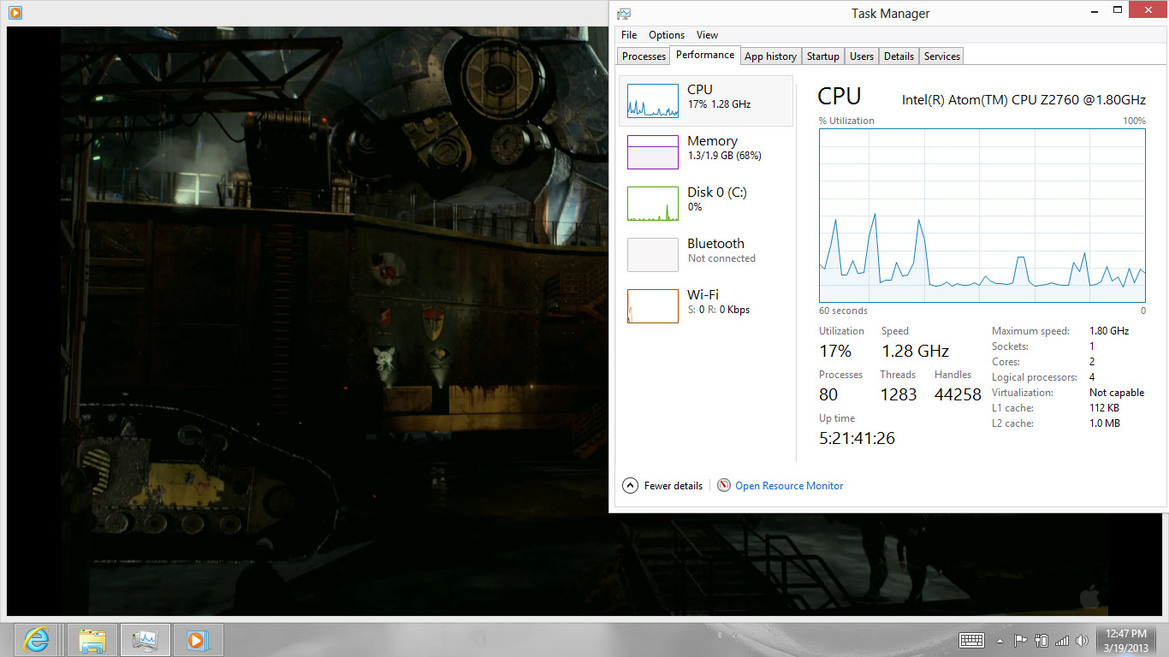Show hidden tray icons arrow
Viewport: 1169px width, 657px height.
1000,641
